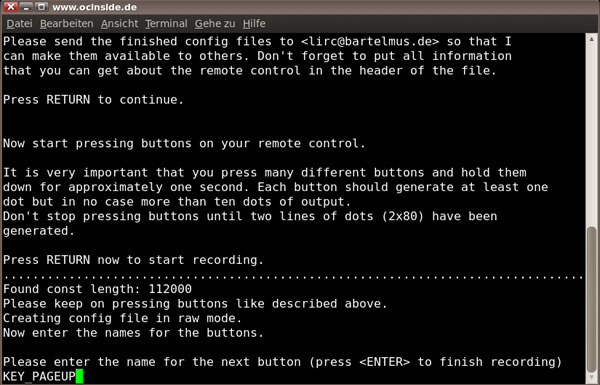Image resolution: width=600 pixels, height=385 pixels.
Task: Minimize the terminal window
Action: pos(26,7)
